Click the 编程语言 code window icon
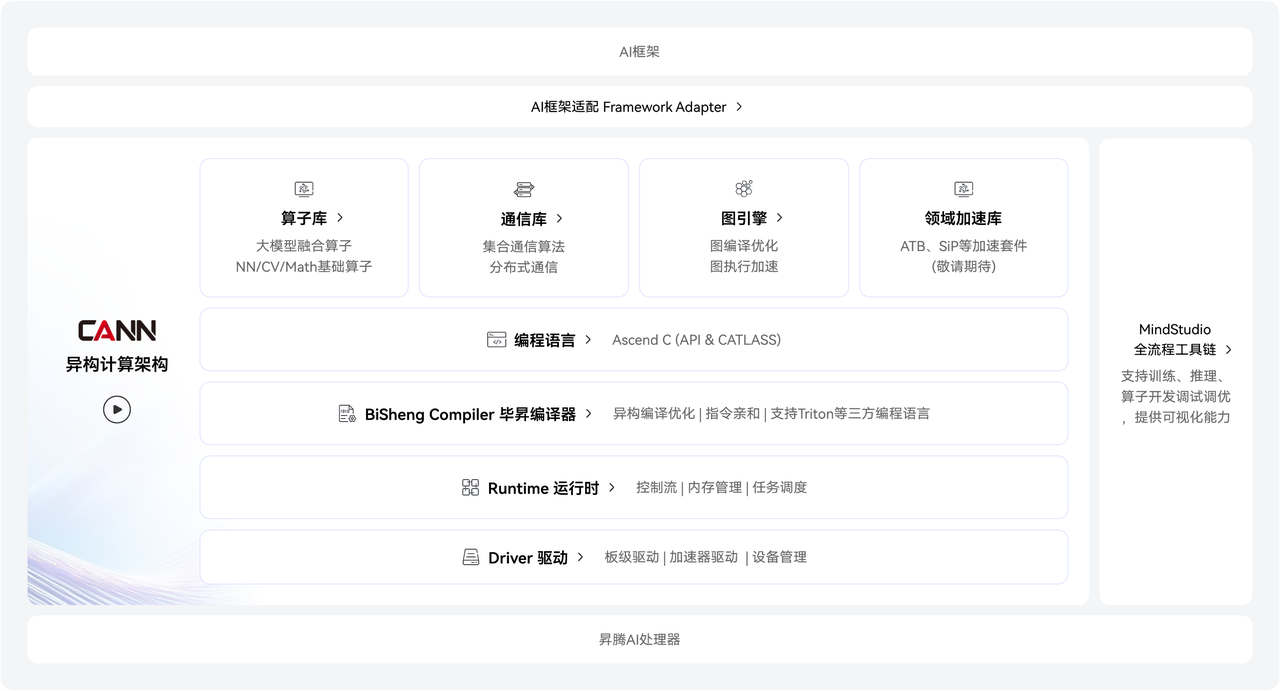1280x691 pixels. [497, 340]
